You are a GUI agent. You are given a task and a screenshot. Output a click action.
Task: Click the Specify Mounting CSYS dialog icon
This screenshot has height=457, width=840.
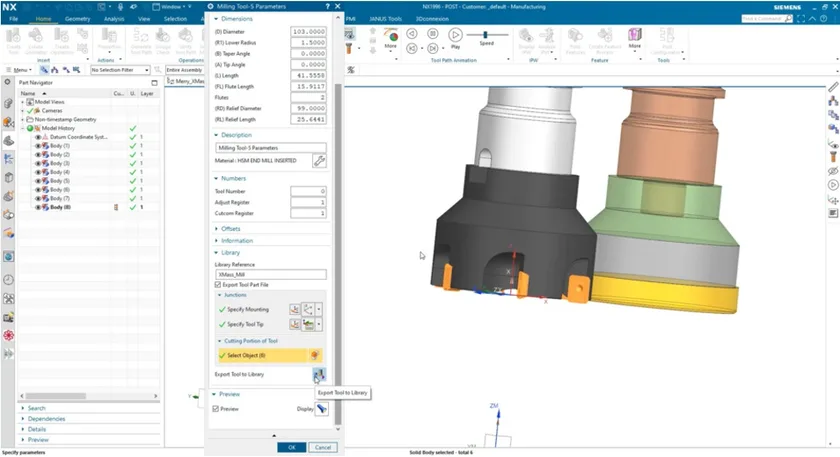tap(295, 309)
